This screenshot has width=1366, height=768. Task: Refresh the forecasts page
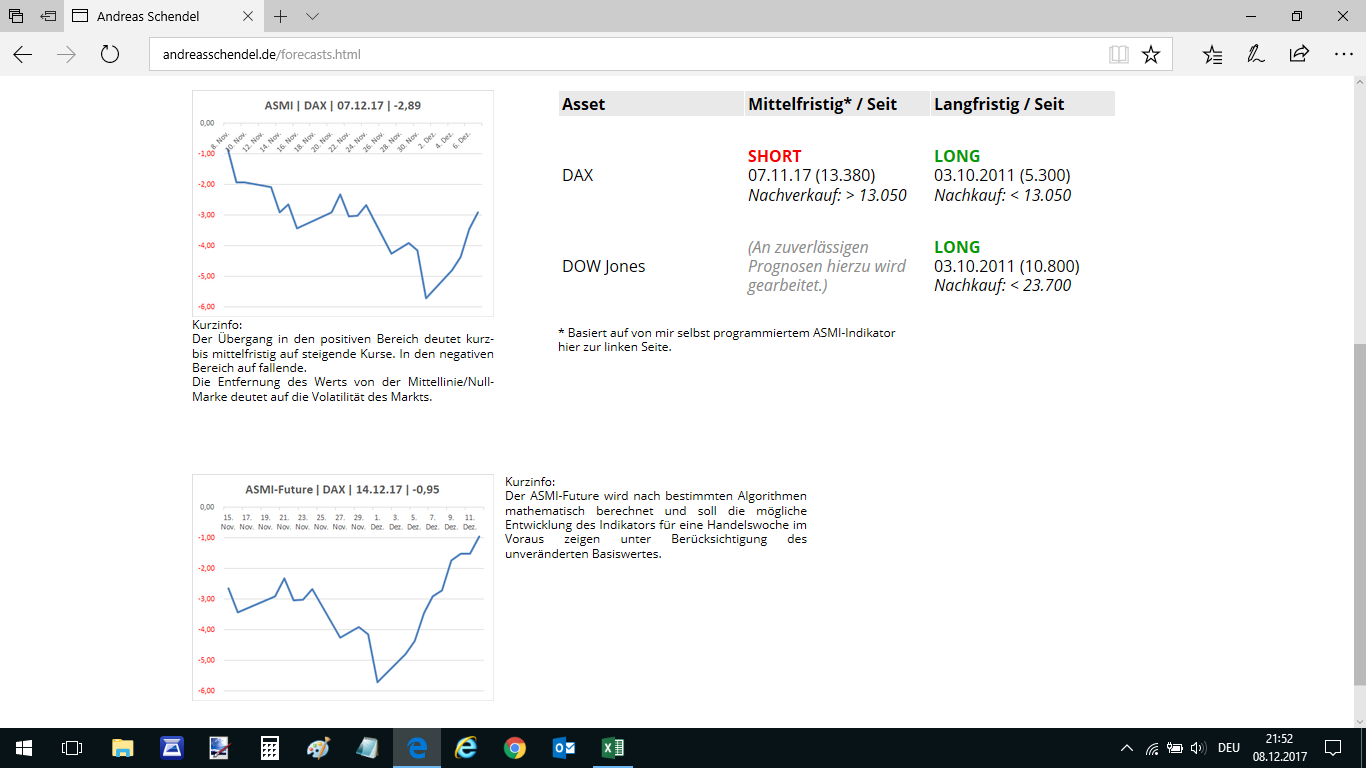point(110,54)
